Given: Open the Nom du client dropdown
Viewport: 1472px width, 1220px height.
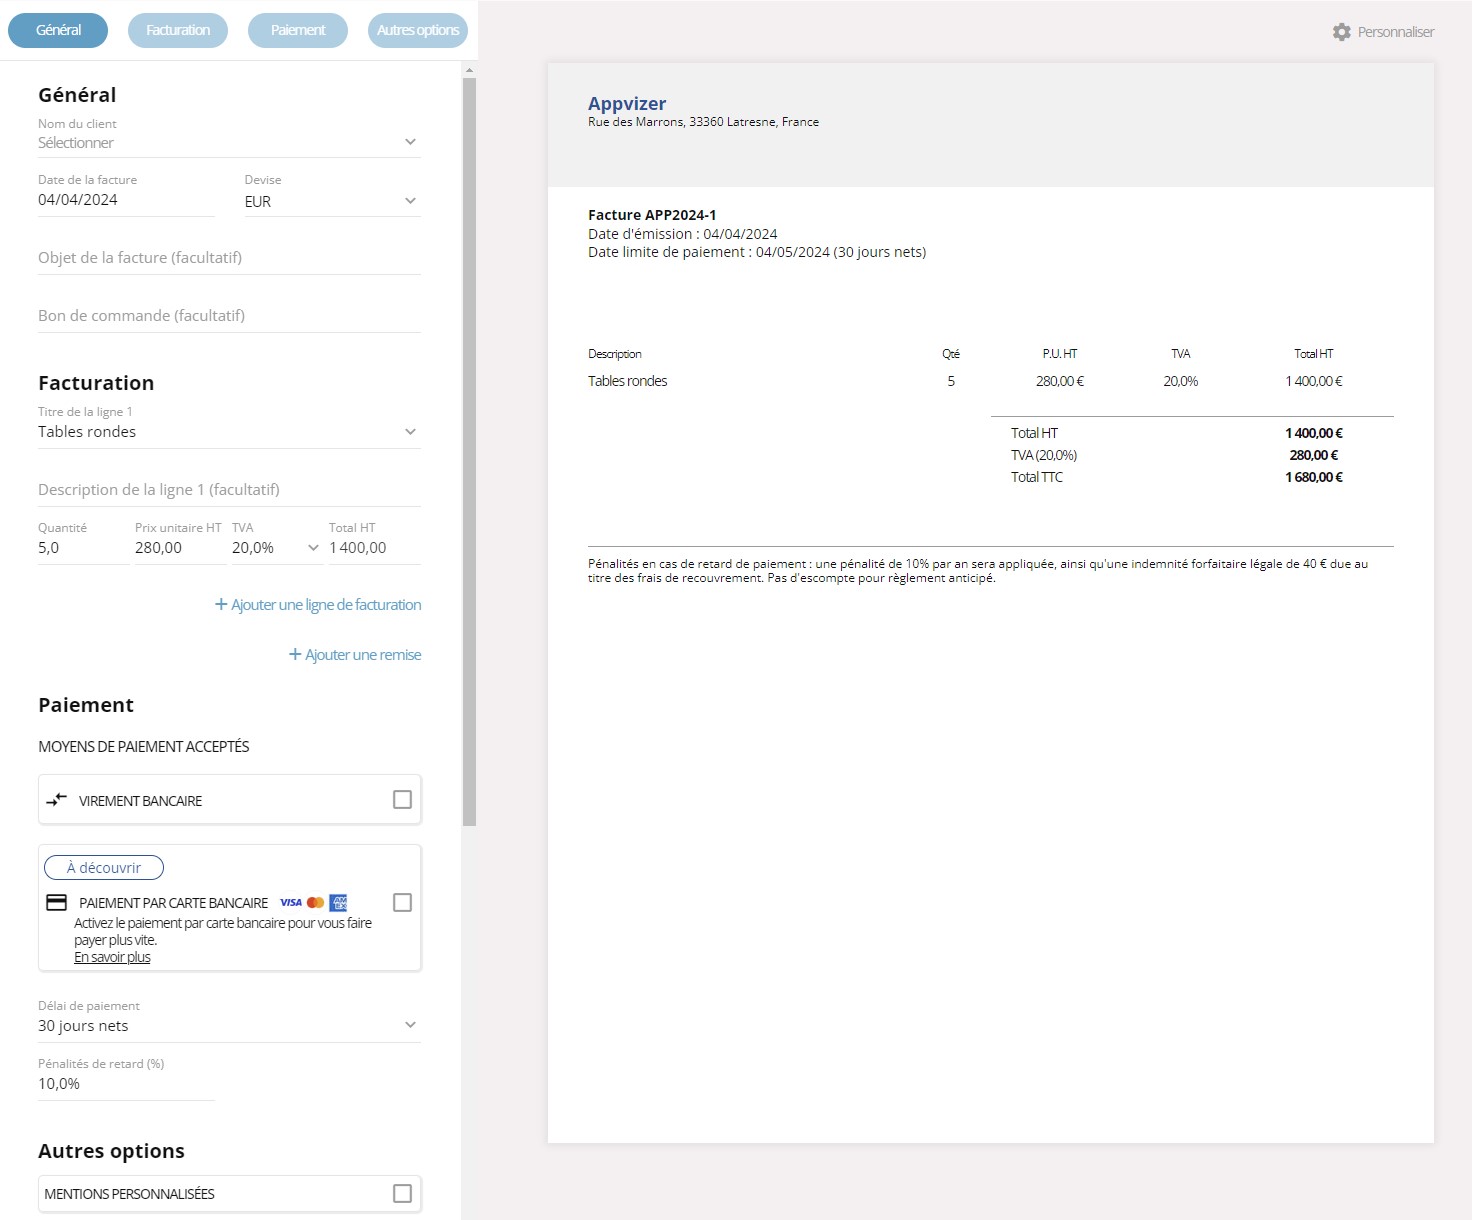Looking at the screenshot, I should click(x=229, y=142).
